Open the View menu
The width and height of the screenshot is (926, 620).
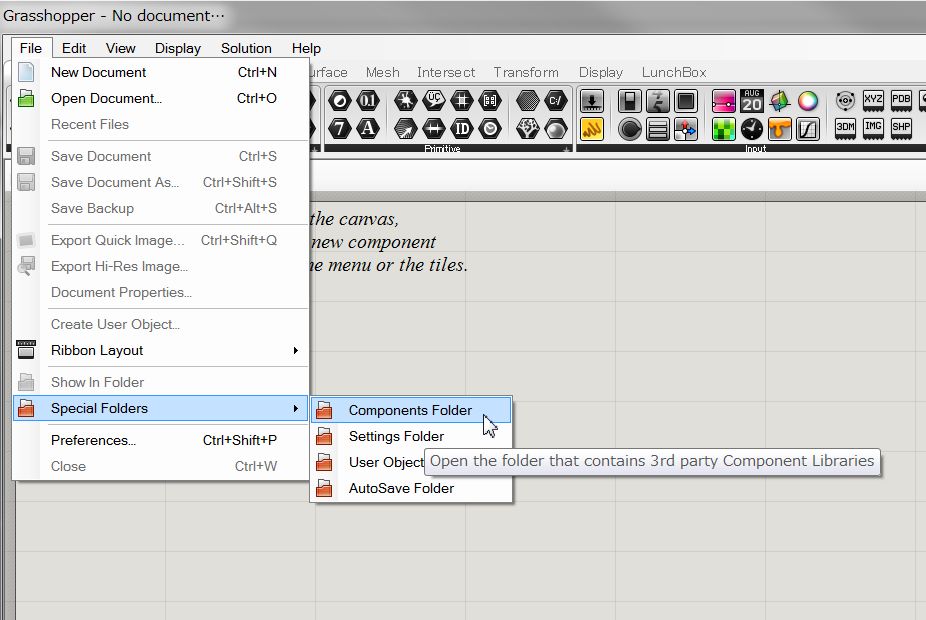120,48
